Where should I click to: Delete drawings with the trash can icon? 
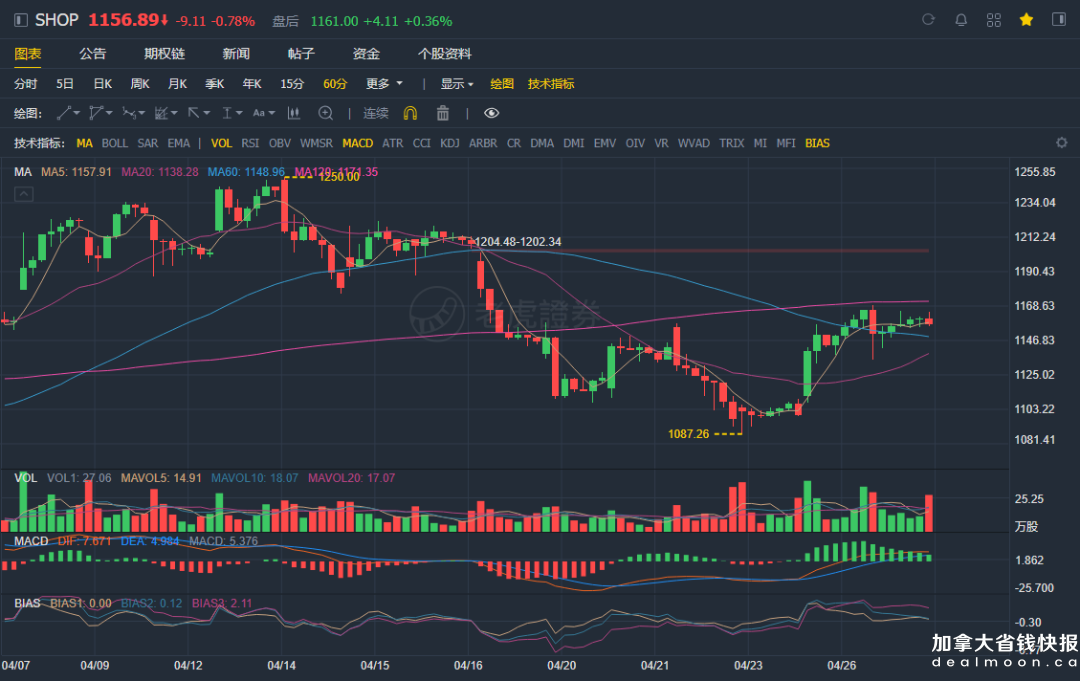click(442, 113)
